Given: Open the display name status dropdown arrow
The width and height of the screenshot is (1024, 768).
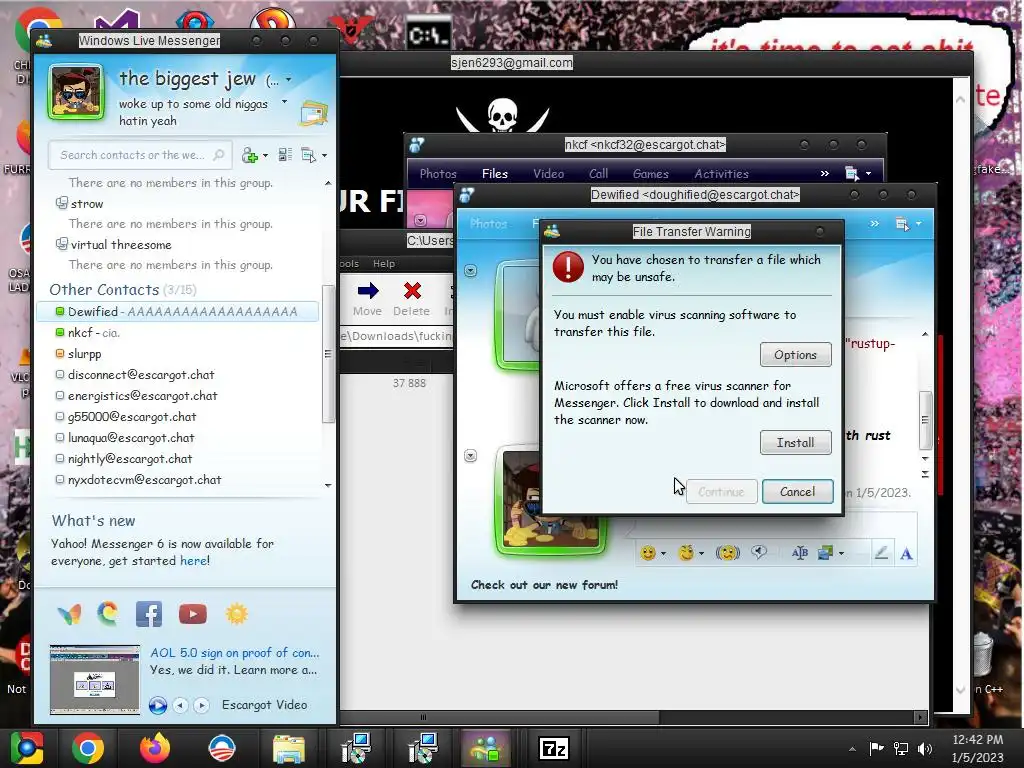Looking at the screenshot, I should 288,80.
